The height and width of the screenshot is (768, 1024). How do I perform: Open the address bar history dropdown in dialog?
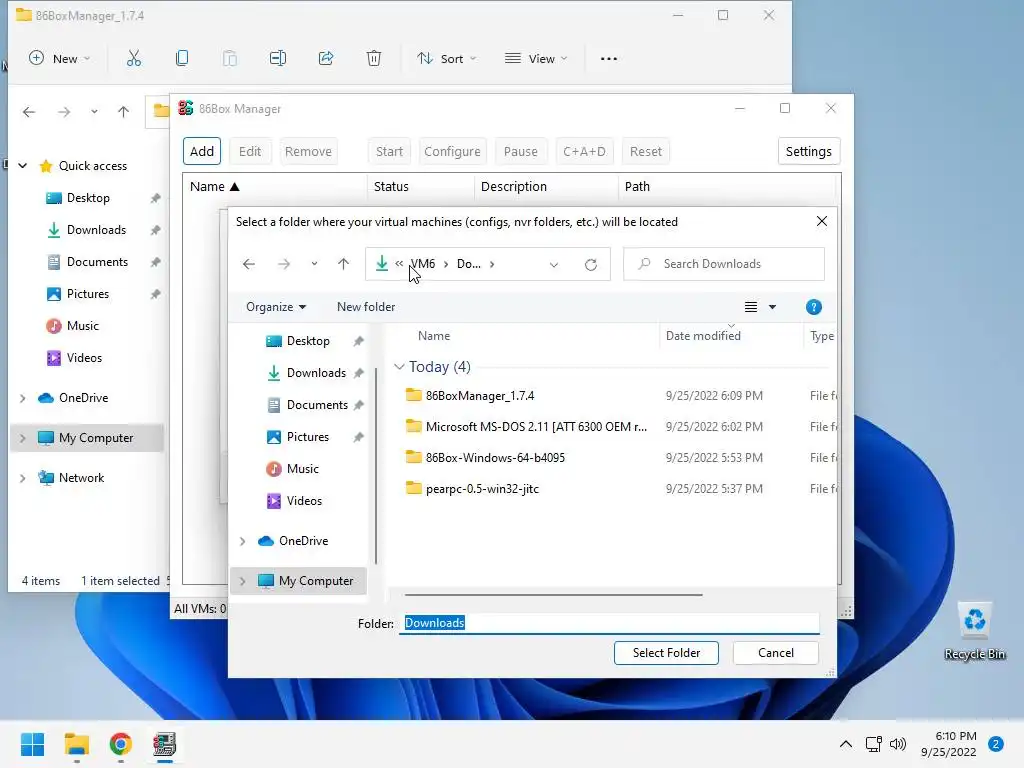pos(554,264)
